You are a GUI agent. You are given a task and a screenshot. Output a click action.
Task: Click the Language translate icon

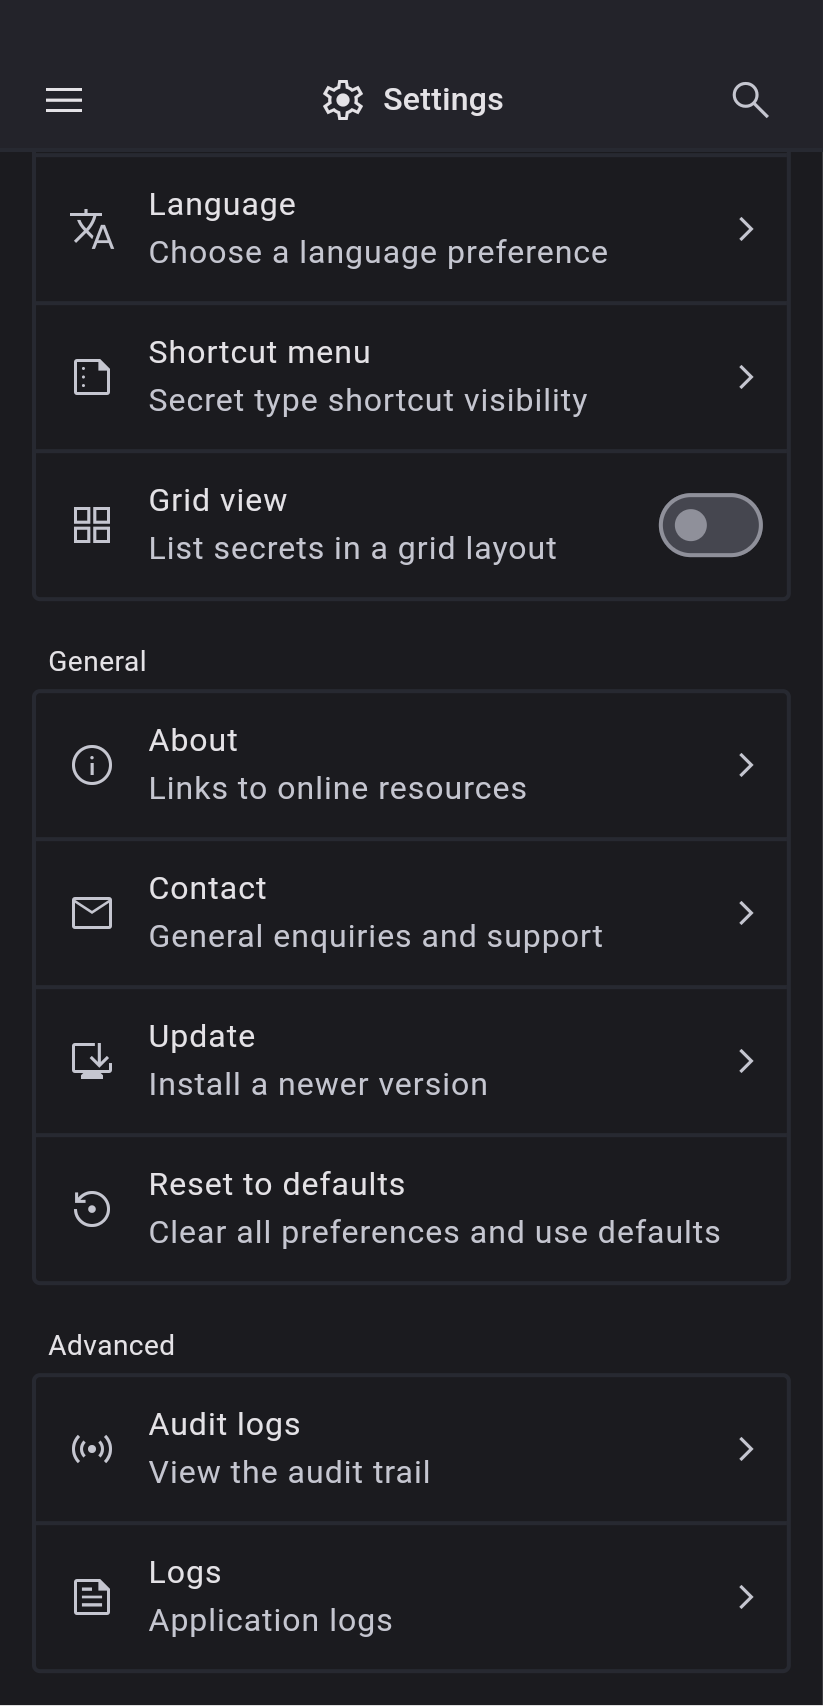coord(92,229)
